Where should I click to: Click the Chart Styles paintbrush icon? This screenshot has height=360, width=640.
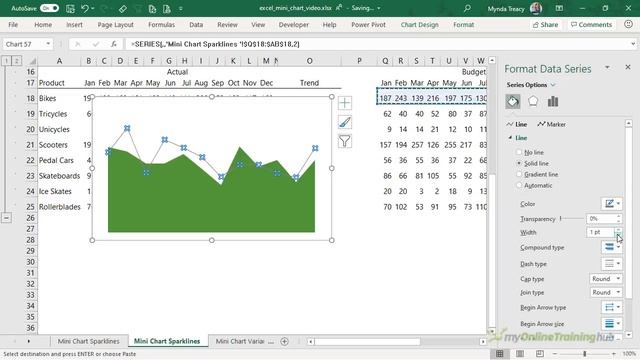coord(345,122)
